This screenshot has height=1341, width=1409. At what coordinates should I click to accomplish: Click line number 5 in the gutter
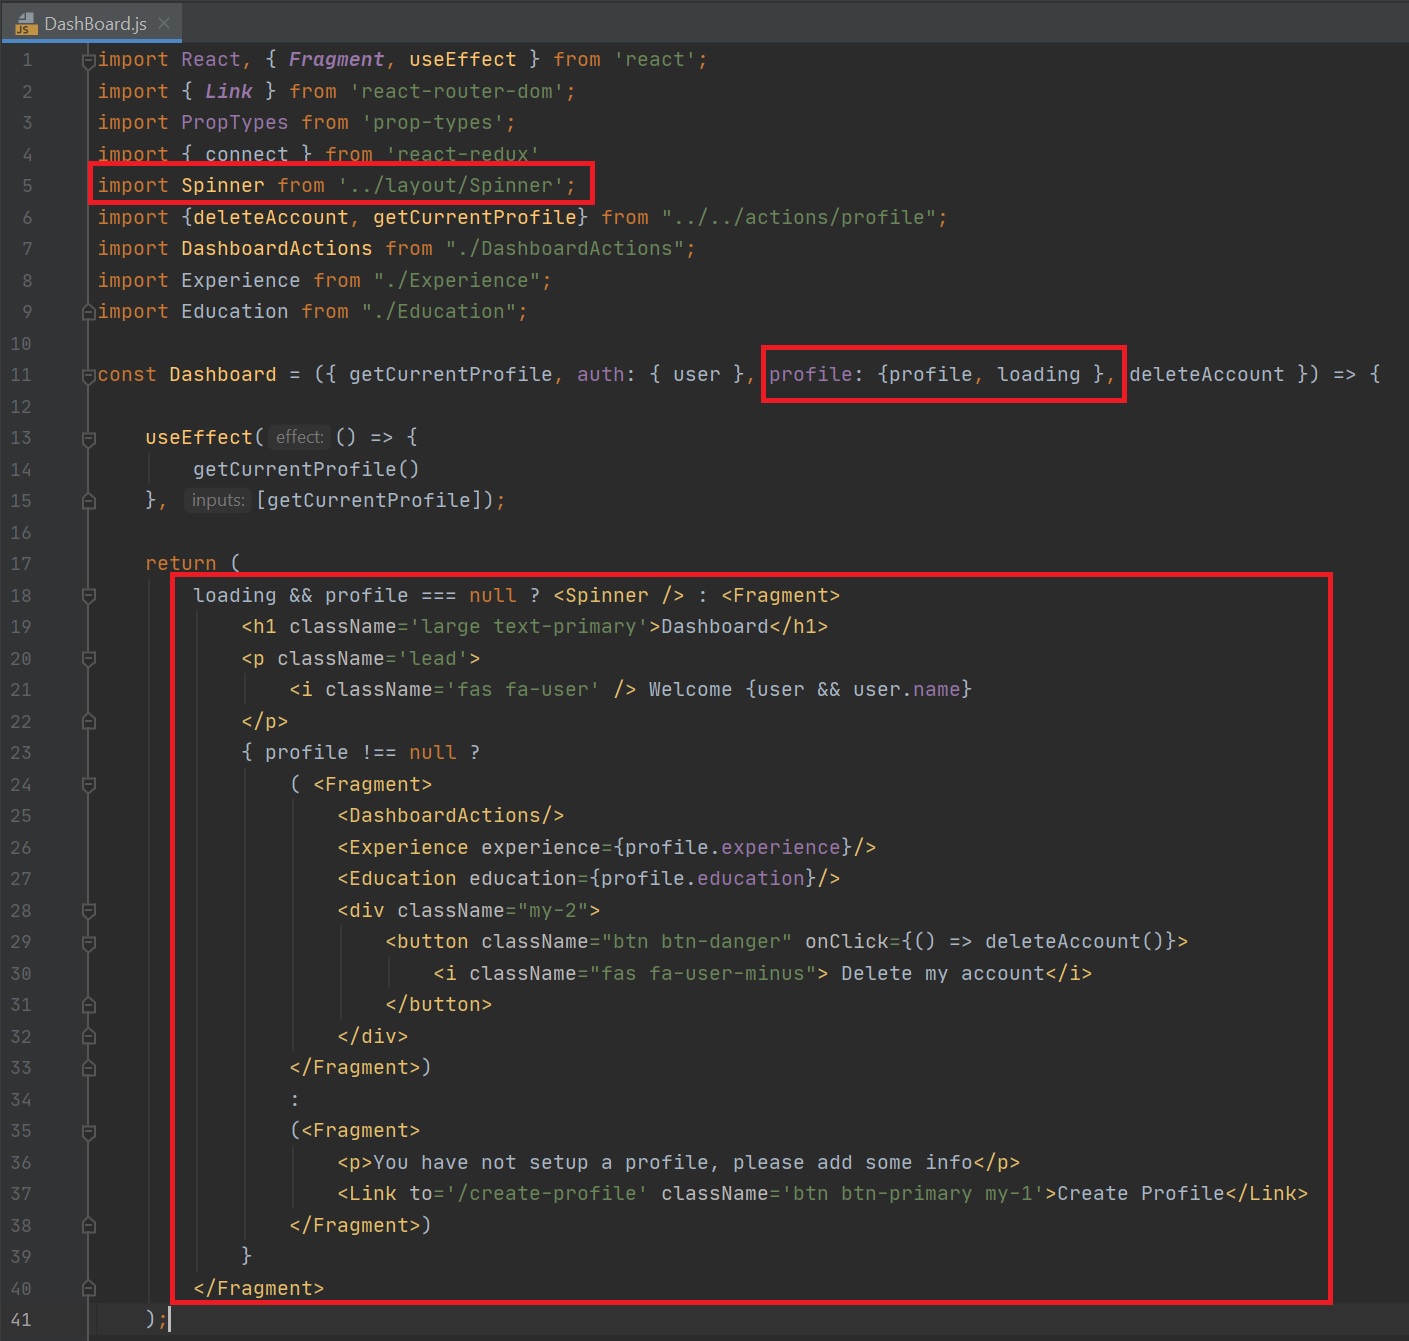click(27, 186)
